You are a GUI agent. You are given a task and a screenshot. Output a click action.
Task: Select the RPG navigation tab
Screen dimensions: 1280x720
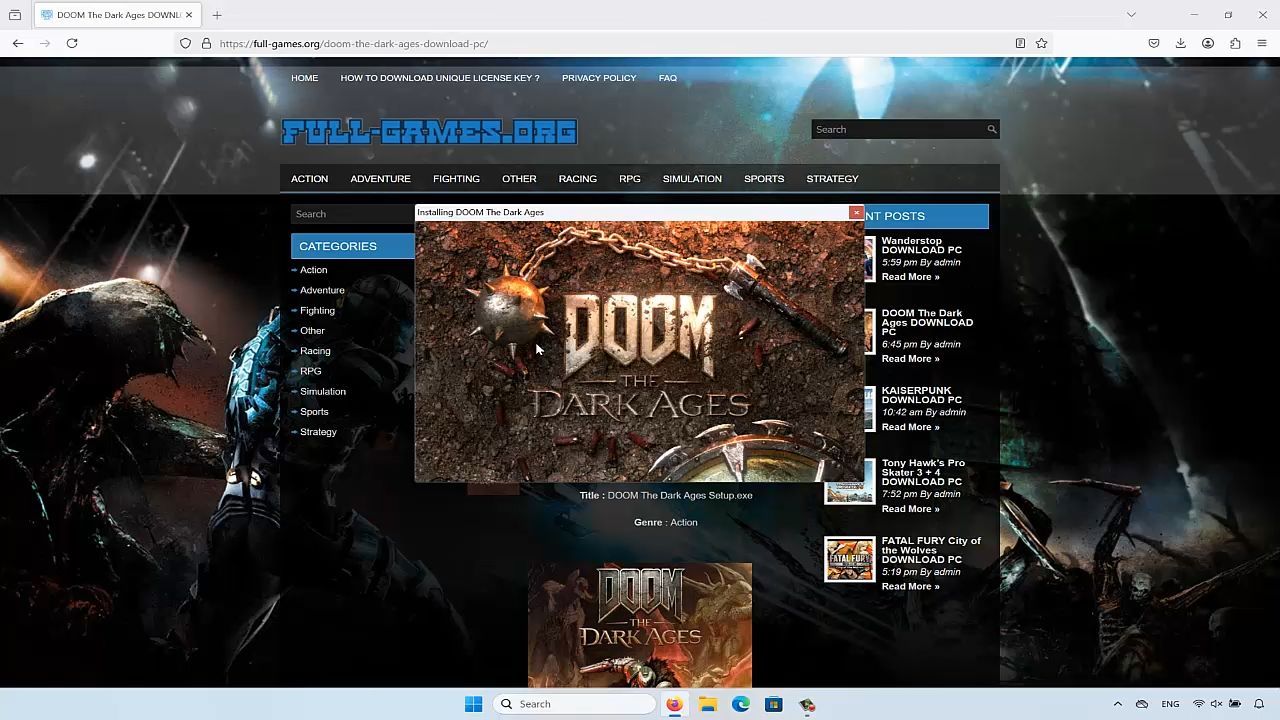pos(629,179)
